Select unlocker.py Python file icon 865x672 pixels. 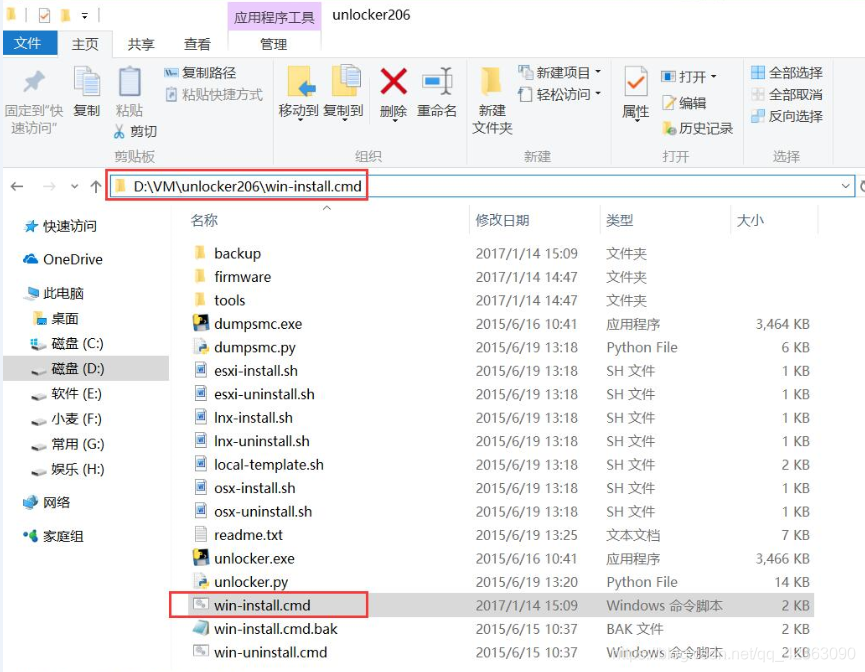[x=201, y=581]
